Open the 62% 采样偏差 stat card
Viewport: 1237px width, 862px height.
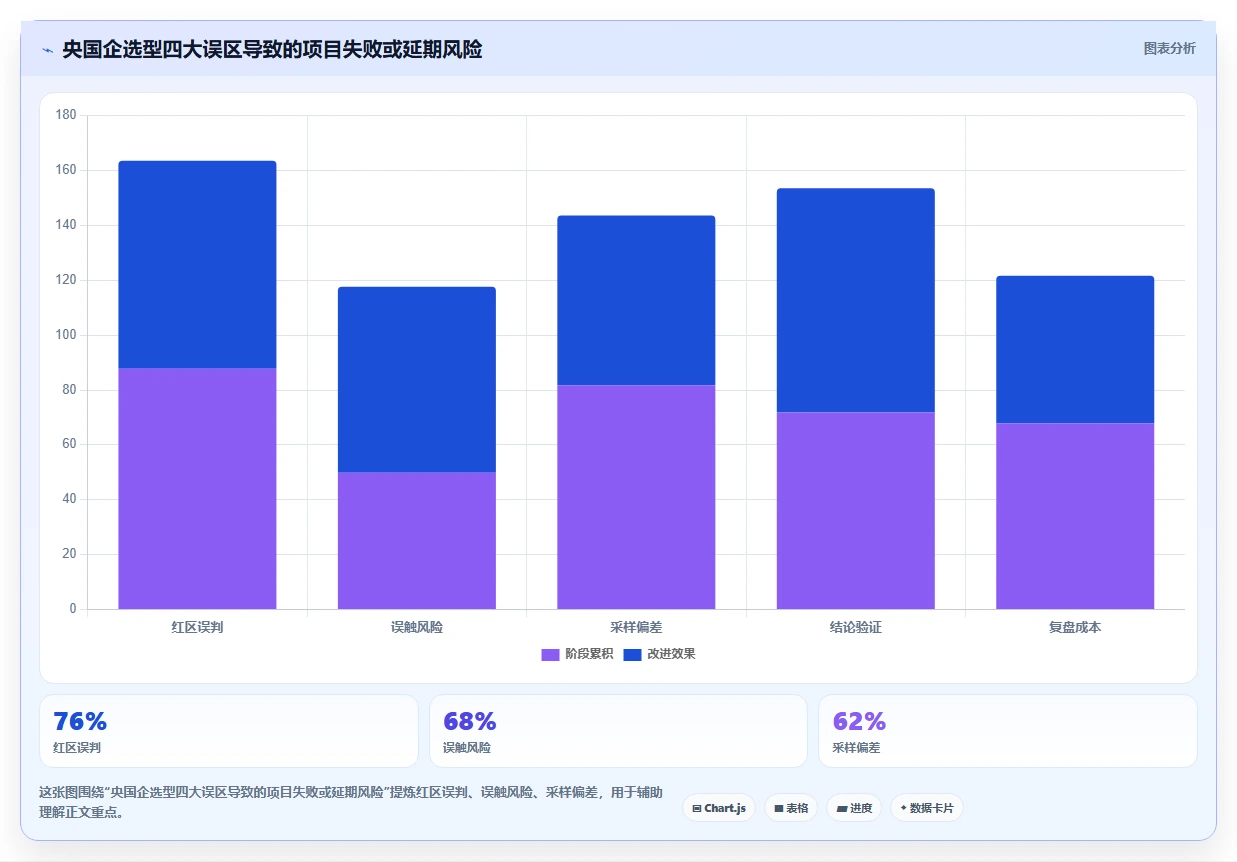tap(1008, 731)
